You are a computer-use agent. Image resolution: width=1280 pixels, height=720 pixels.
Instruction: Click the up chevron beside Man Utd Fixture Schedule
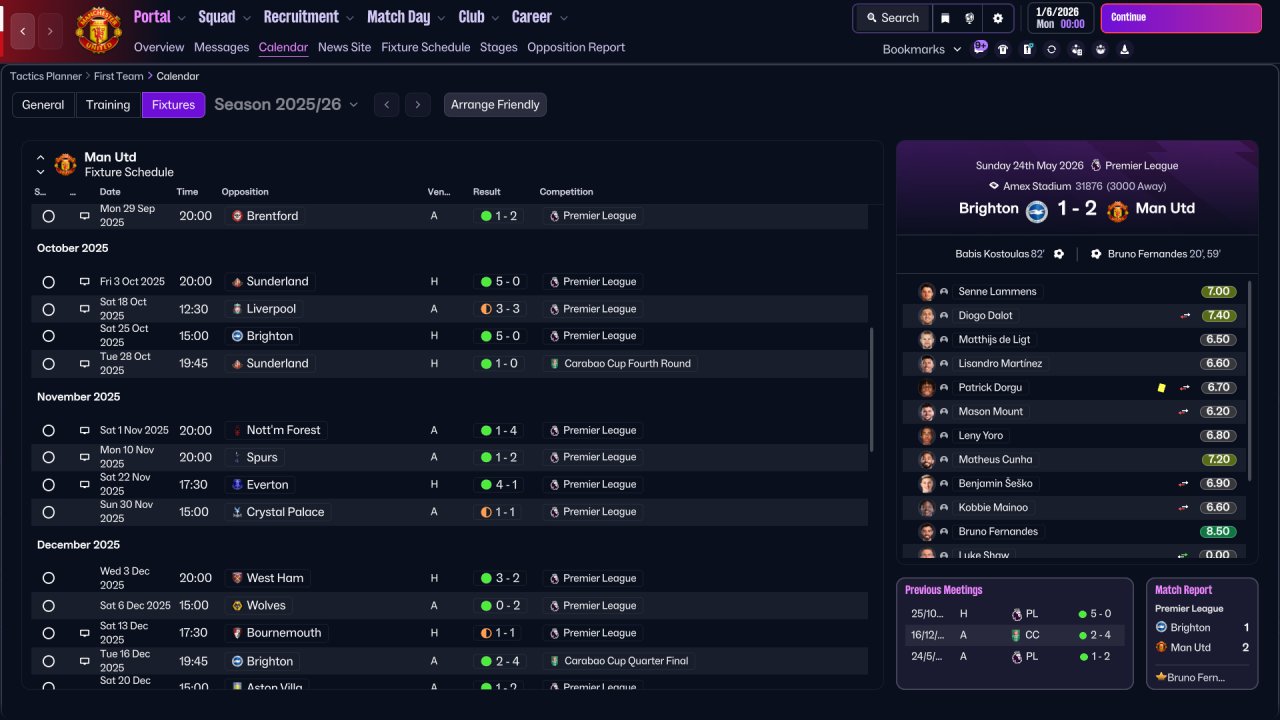(x=41, y=157)
